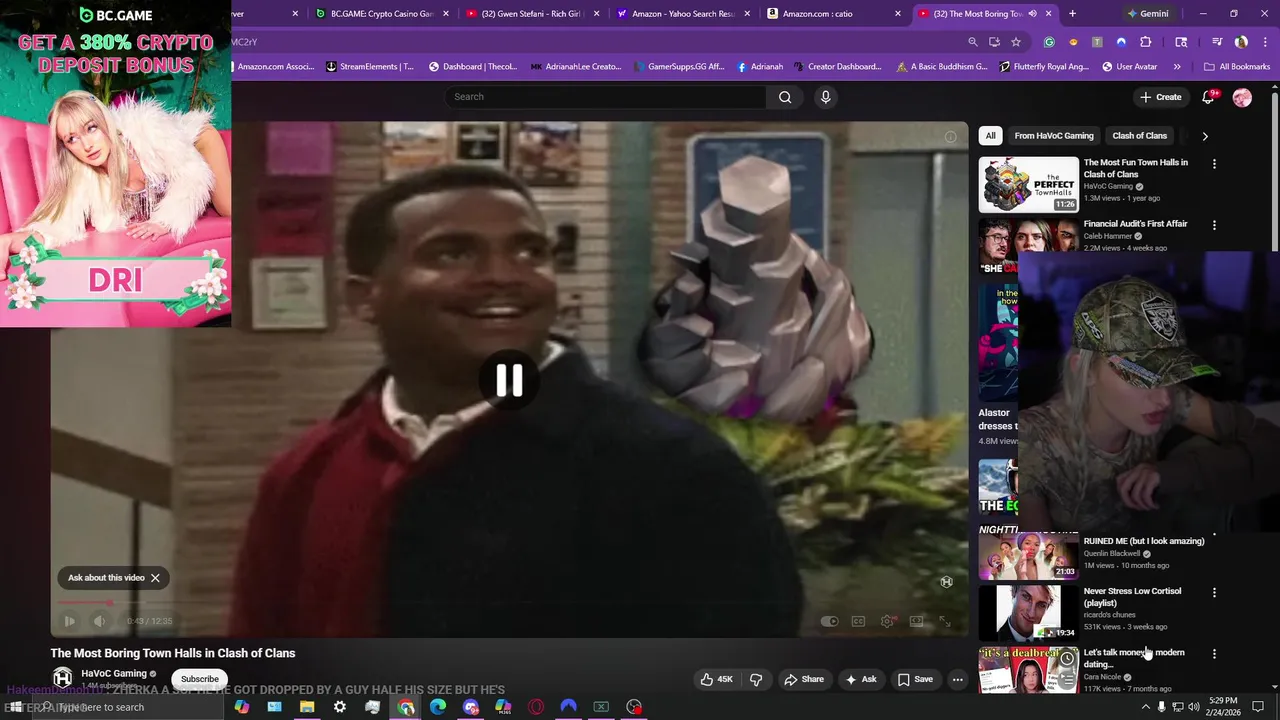Mute the video with the volume icon

pyautogui.click(x=99, y=621)
